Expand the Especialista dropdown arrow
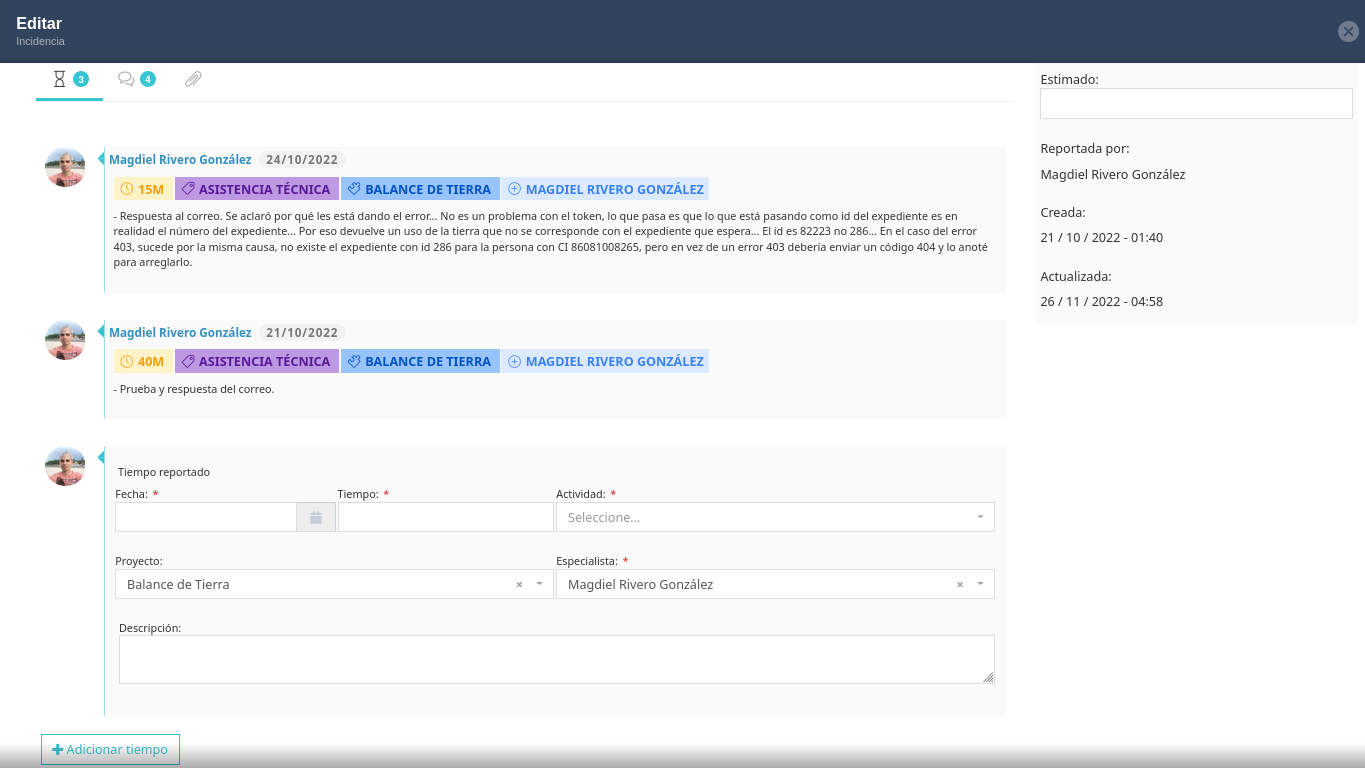Image resolution: width=1365 pixels, height=768 pixels. click(980, 584)
